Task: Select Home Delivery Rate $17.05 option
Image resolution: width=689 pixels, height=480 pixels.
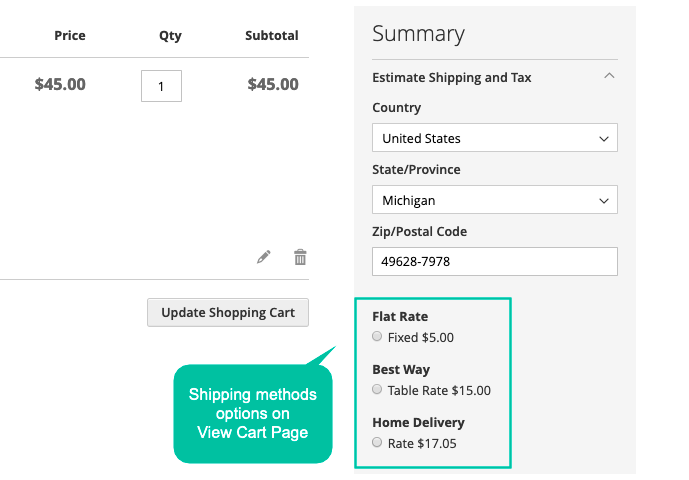Action: coord(377,442)
